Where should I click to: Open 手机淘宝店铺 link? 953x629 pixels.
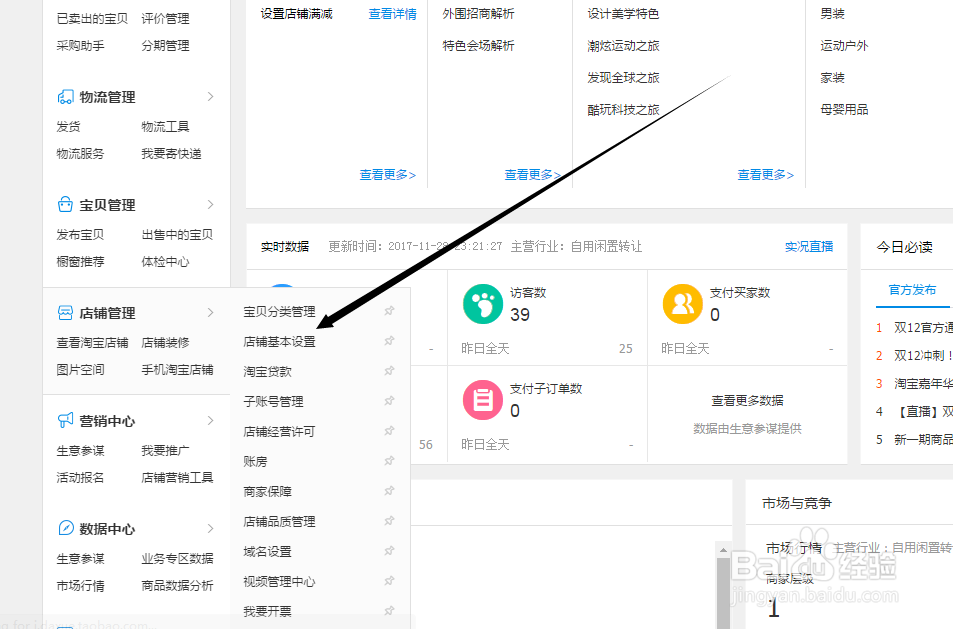tap(177, 369)
